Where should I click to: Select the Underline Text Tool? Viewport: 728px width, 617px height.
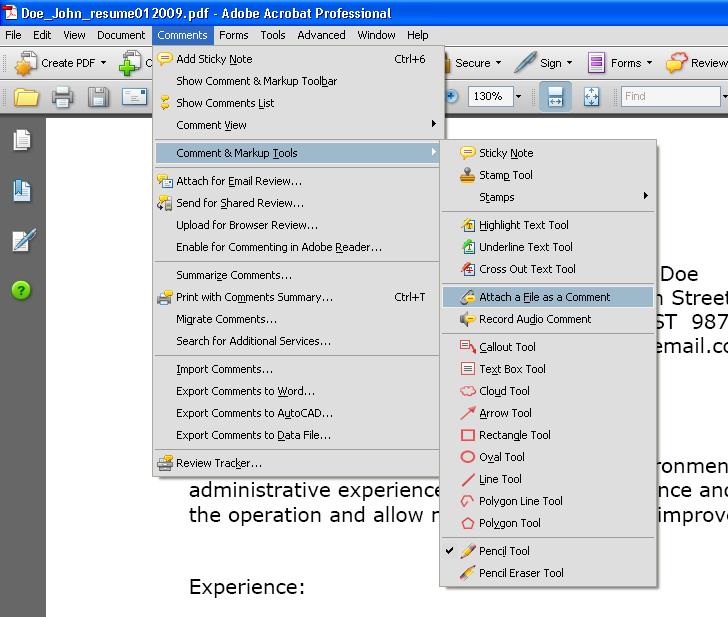[548, 247]
